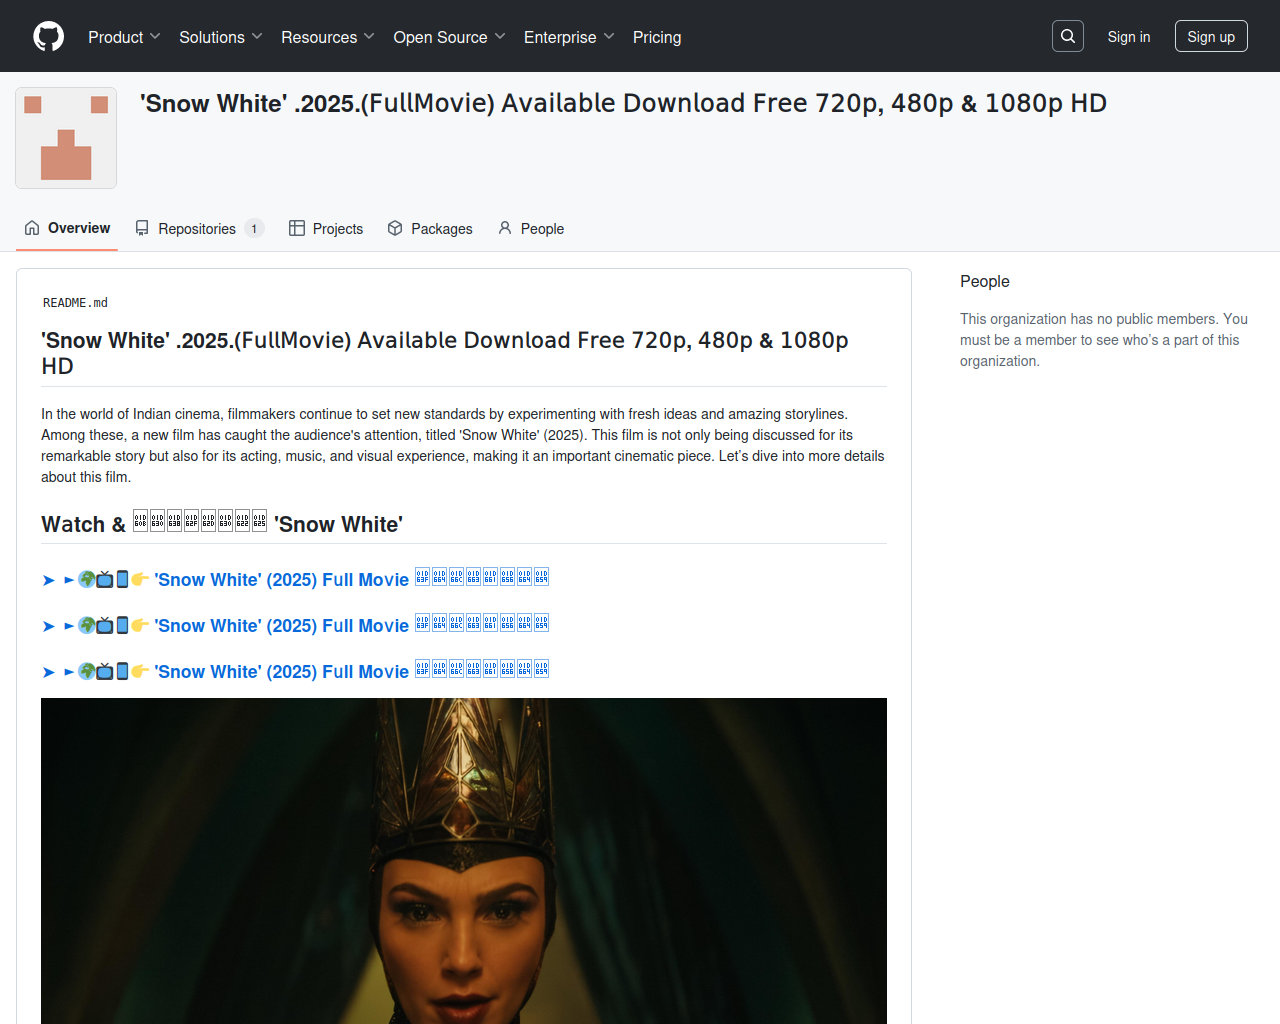This screenshot has width=1280, height=1024.
Task: Click the People person icon
Action: click(x=505, y=228)
